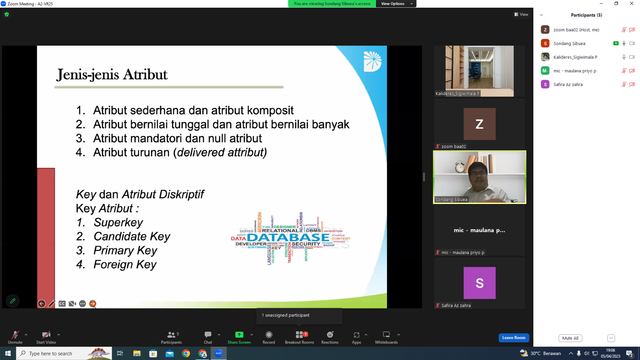Click the slideshow subtitles CC icon
640x360 pixels.
click(62, 303)
